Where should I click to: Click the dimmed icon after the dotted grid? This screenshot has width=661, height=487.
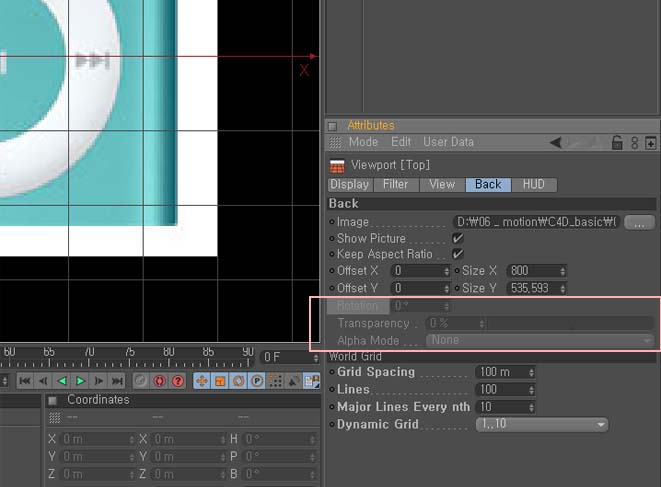[x=293, y=381]
